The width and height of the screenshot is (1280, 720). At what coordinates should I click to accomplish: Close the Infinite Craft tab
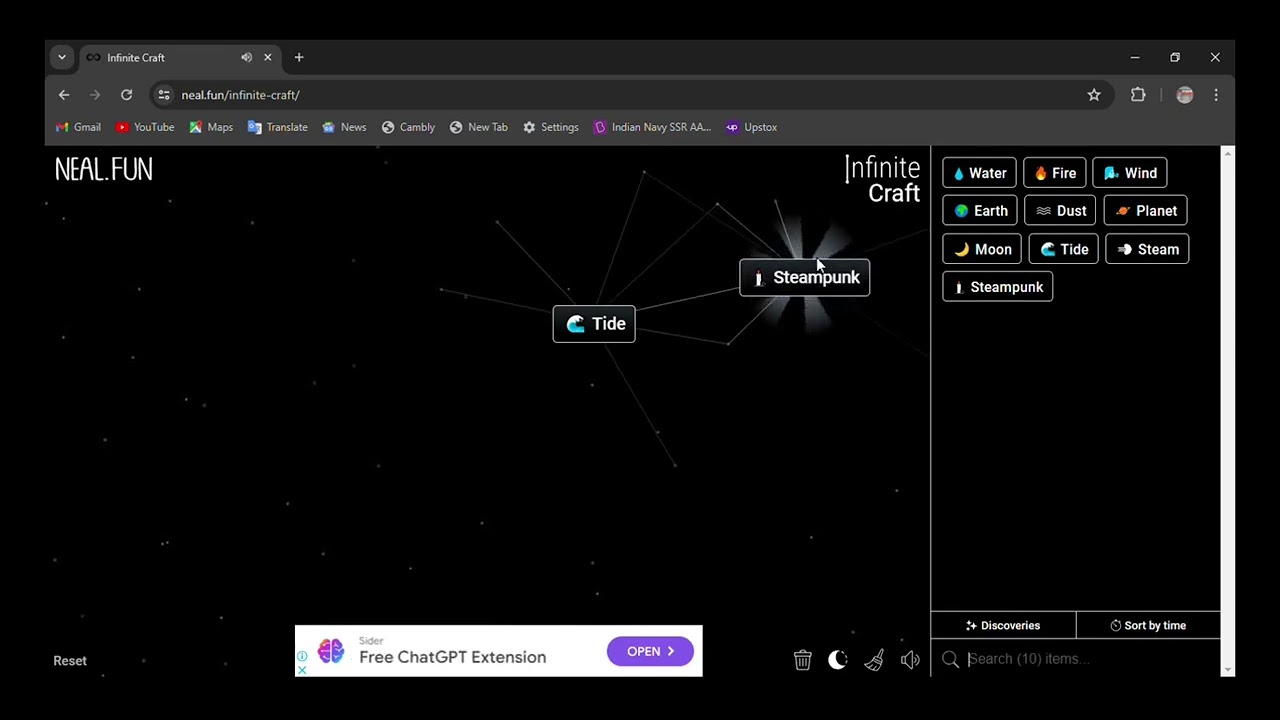click(x=268, y=57)
